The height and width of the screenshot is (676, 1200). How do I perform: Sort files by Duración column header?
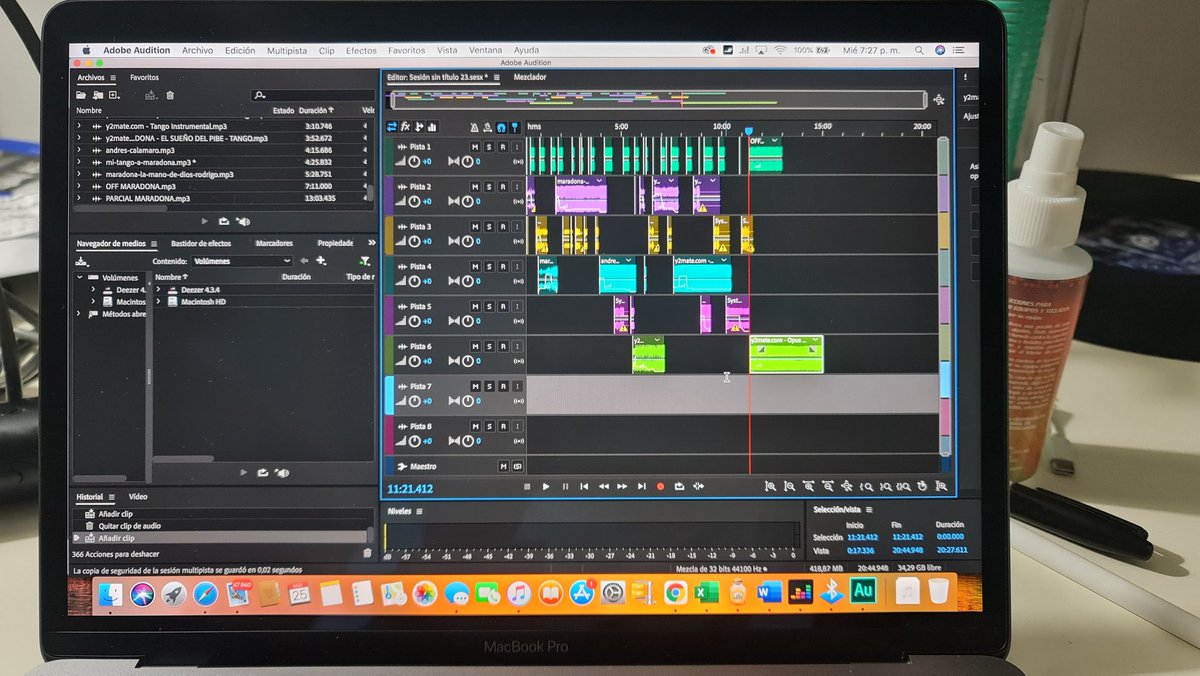tap(315, 110)
